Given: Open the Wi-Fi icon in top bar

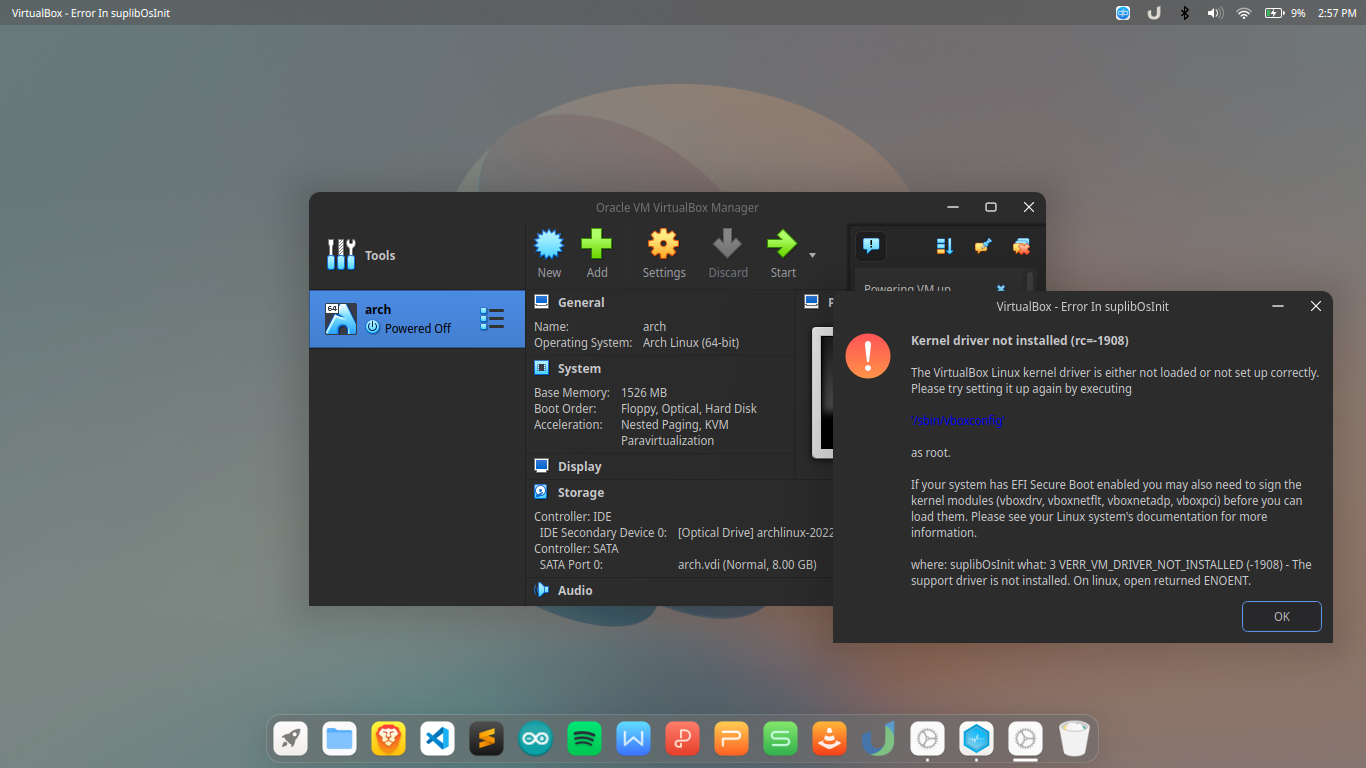Looking at the screenshot, I should [1244, 13].
